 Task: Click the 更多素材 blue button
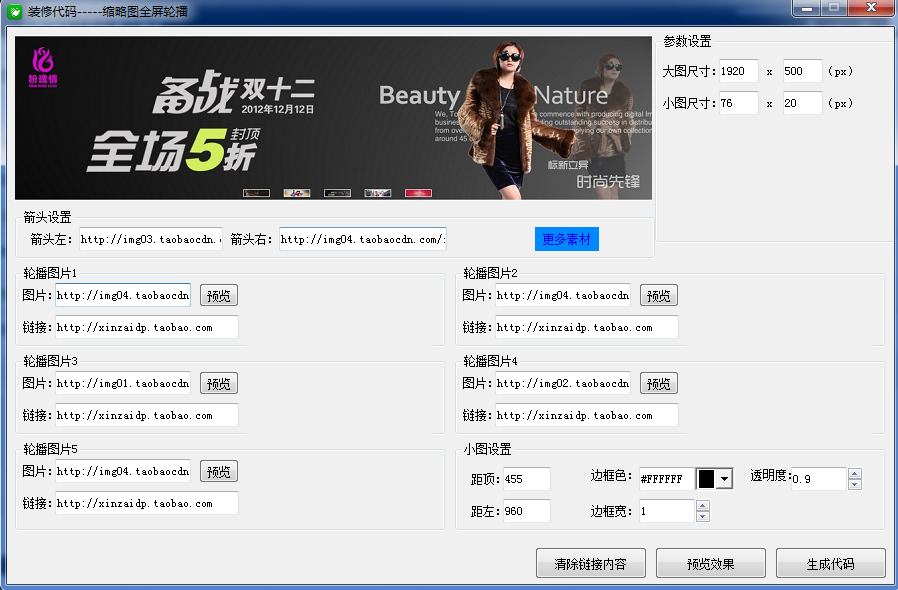point(566,239)
